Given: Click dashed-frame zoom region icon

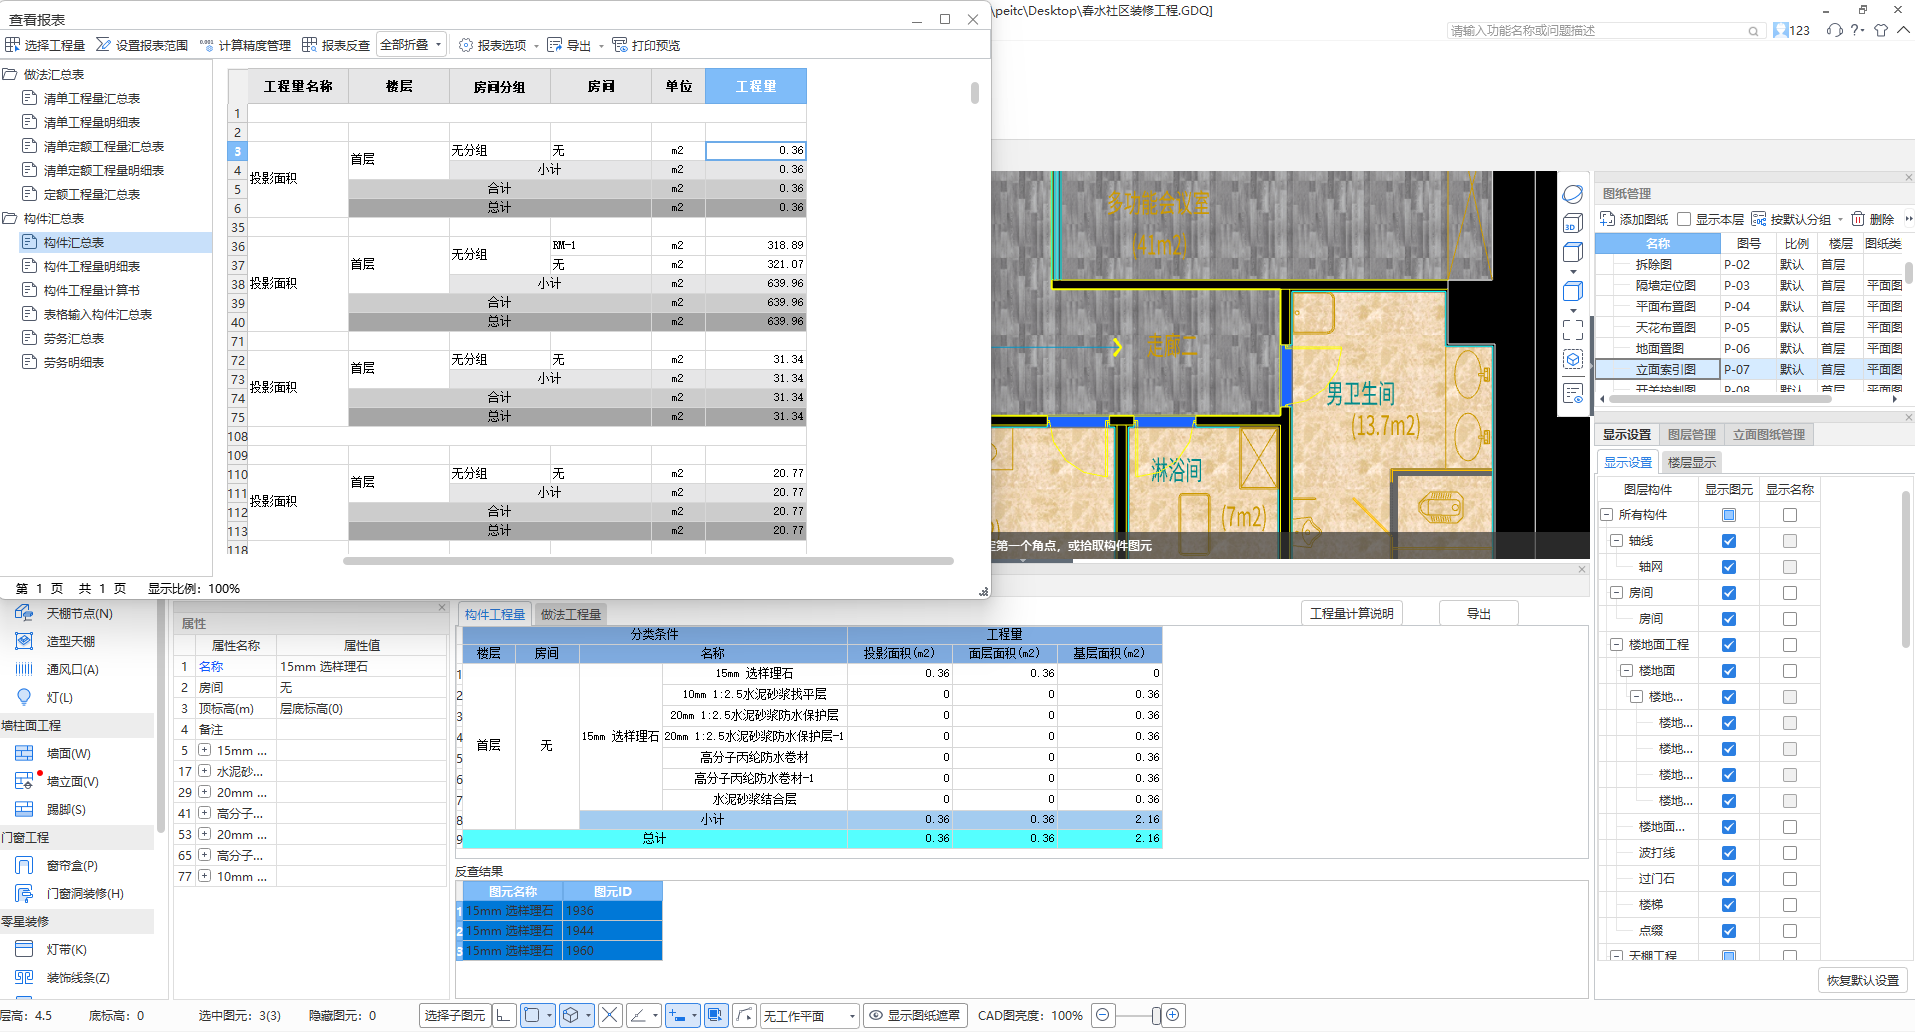Looking at the screenshot, I should tap(1572, 330).
